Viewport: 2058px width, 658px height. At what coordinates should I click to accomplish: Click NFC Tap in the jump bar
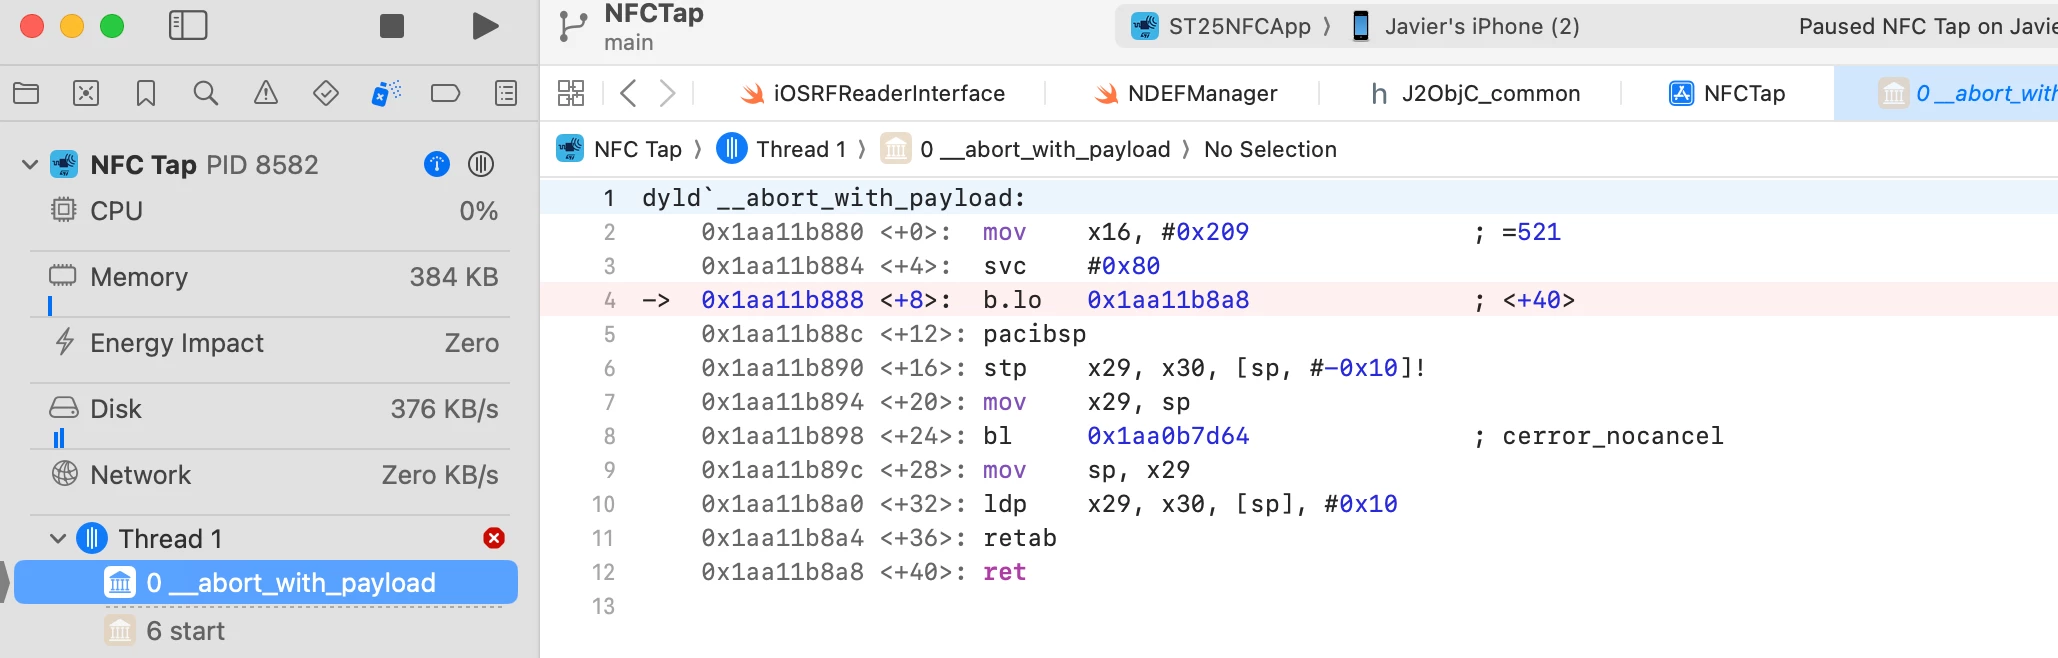click(x=619, y=149)
